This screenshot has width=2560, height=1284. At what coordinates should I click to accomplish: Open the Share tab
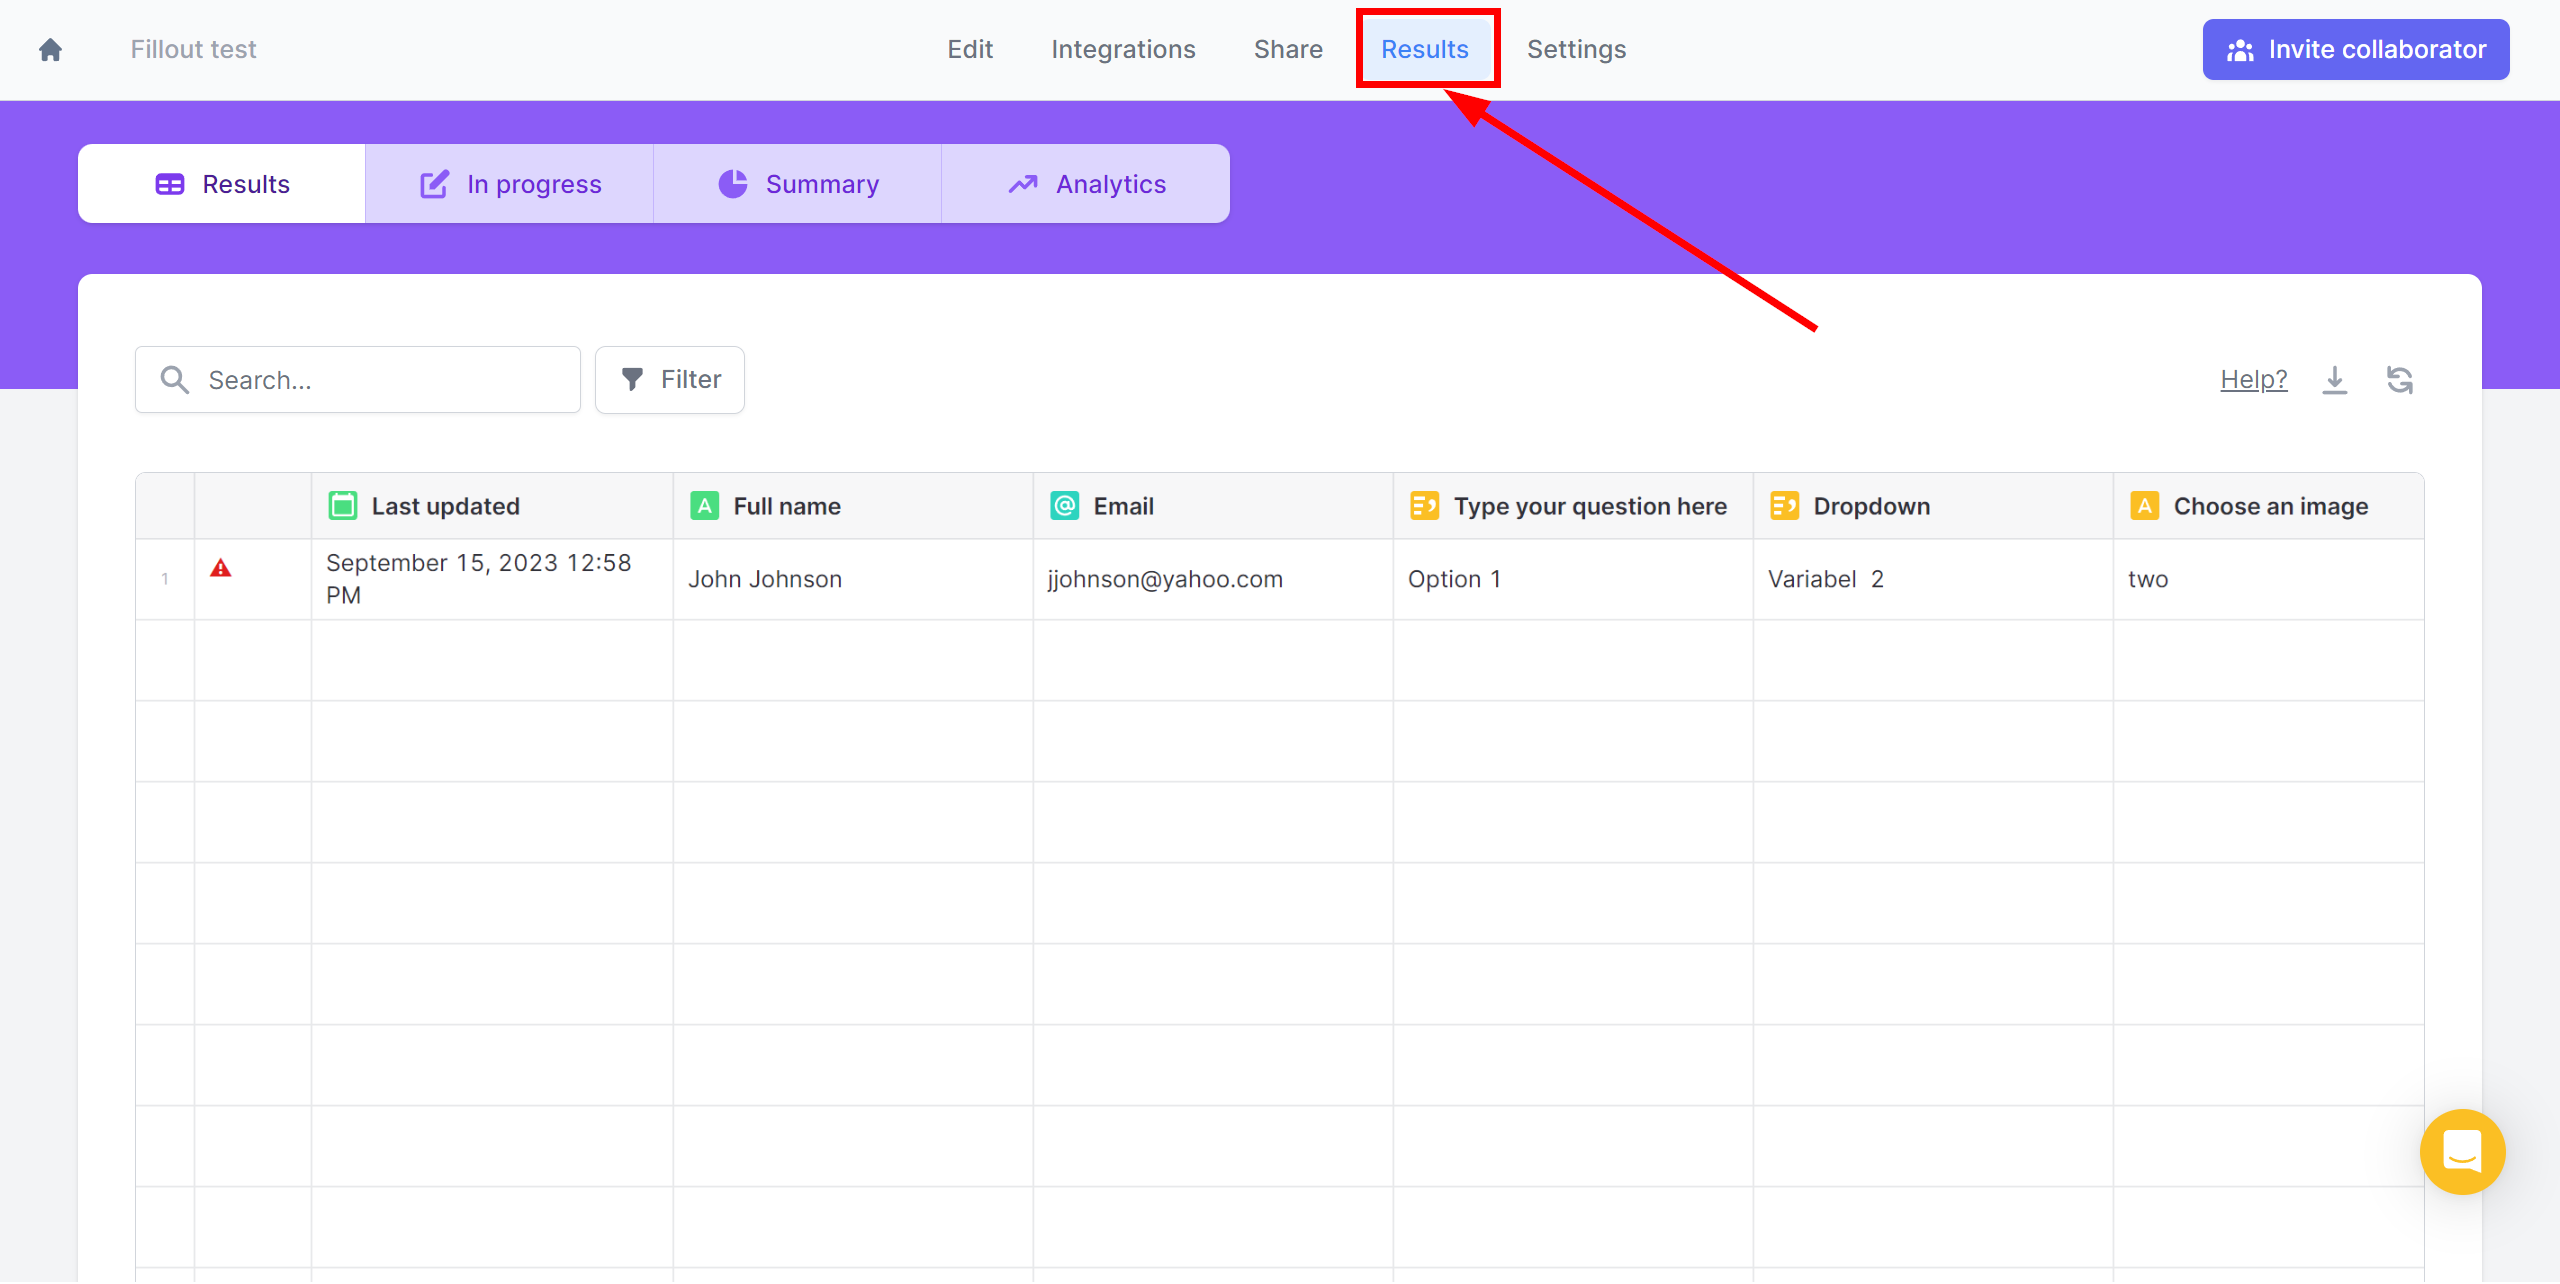pos(1288,49)
